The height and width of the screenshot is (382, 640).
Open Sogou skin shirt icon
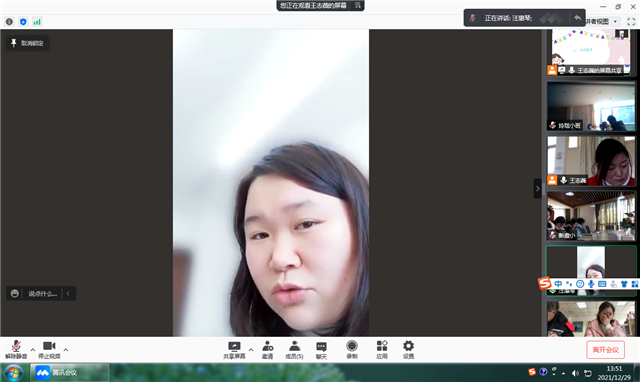click(x=624, y=284)
